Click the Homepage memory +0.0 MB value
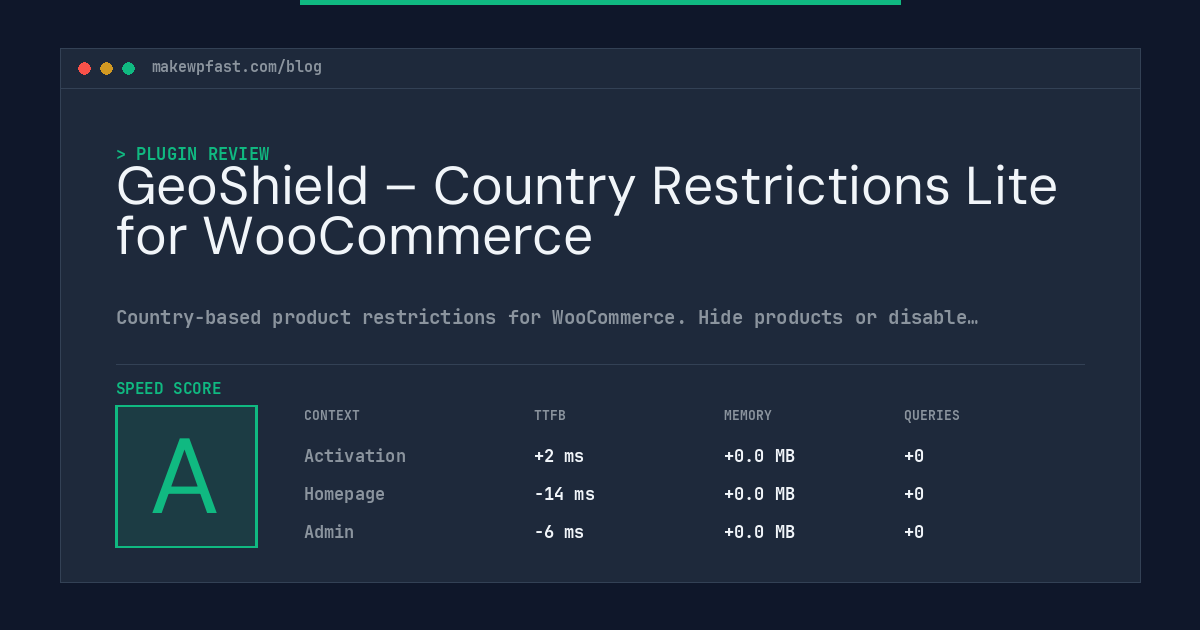Screen dimensions: 1200x630 pos(759,494)
